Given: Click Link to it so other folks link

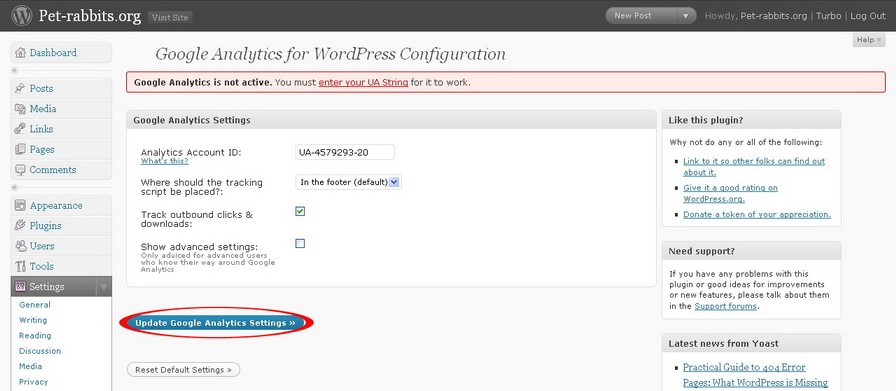Looking at the screenshot, I should pyautogui.click(x=754, y=167).
